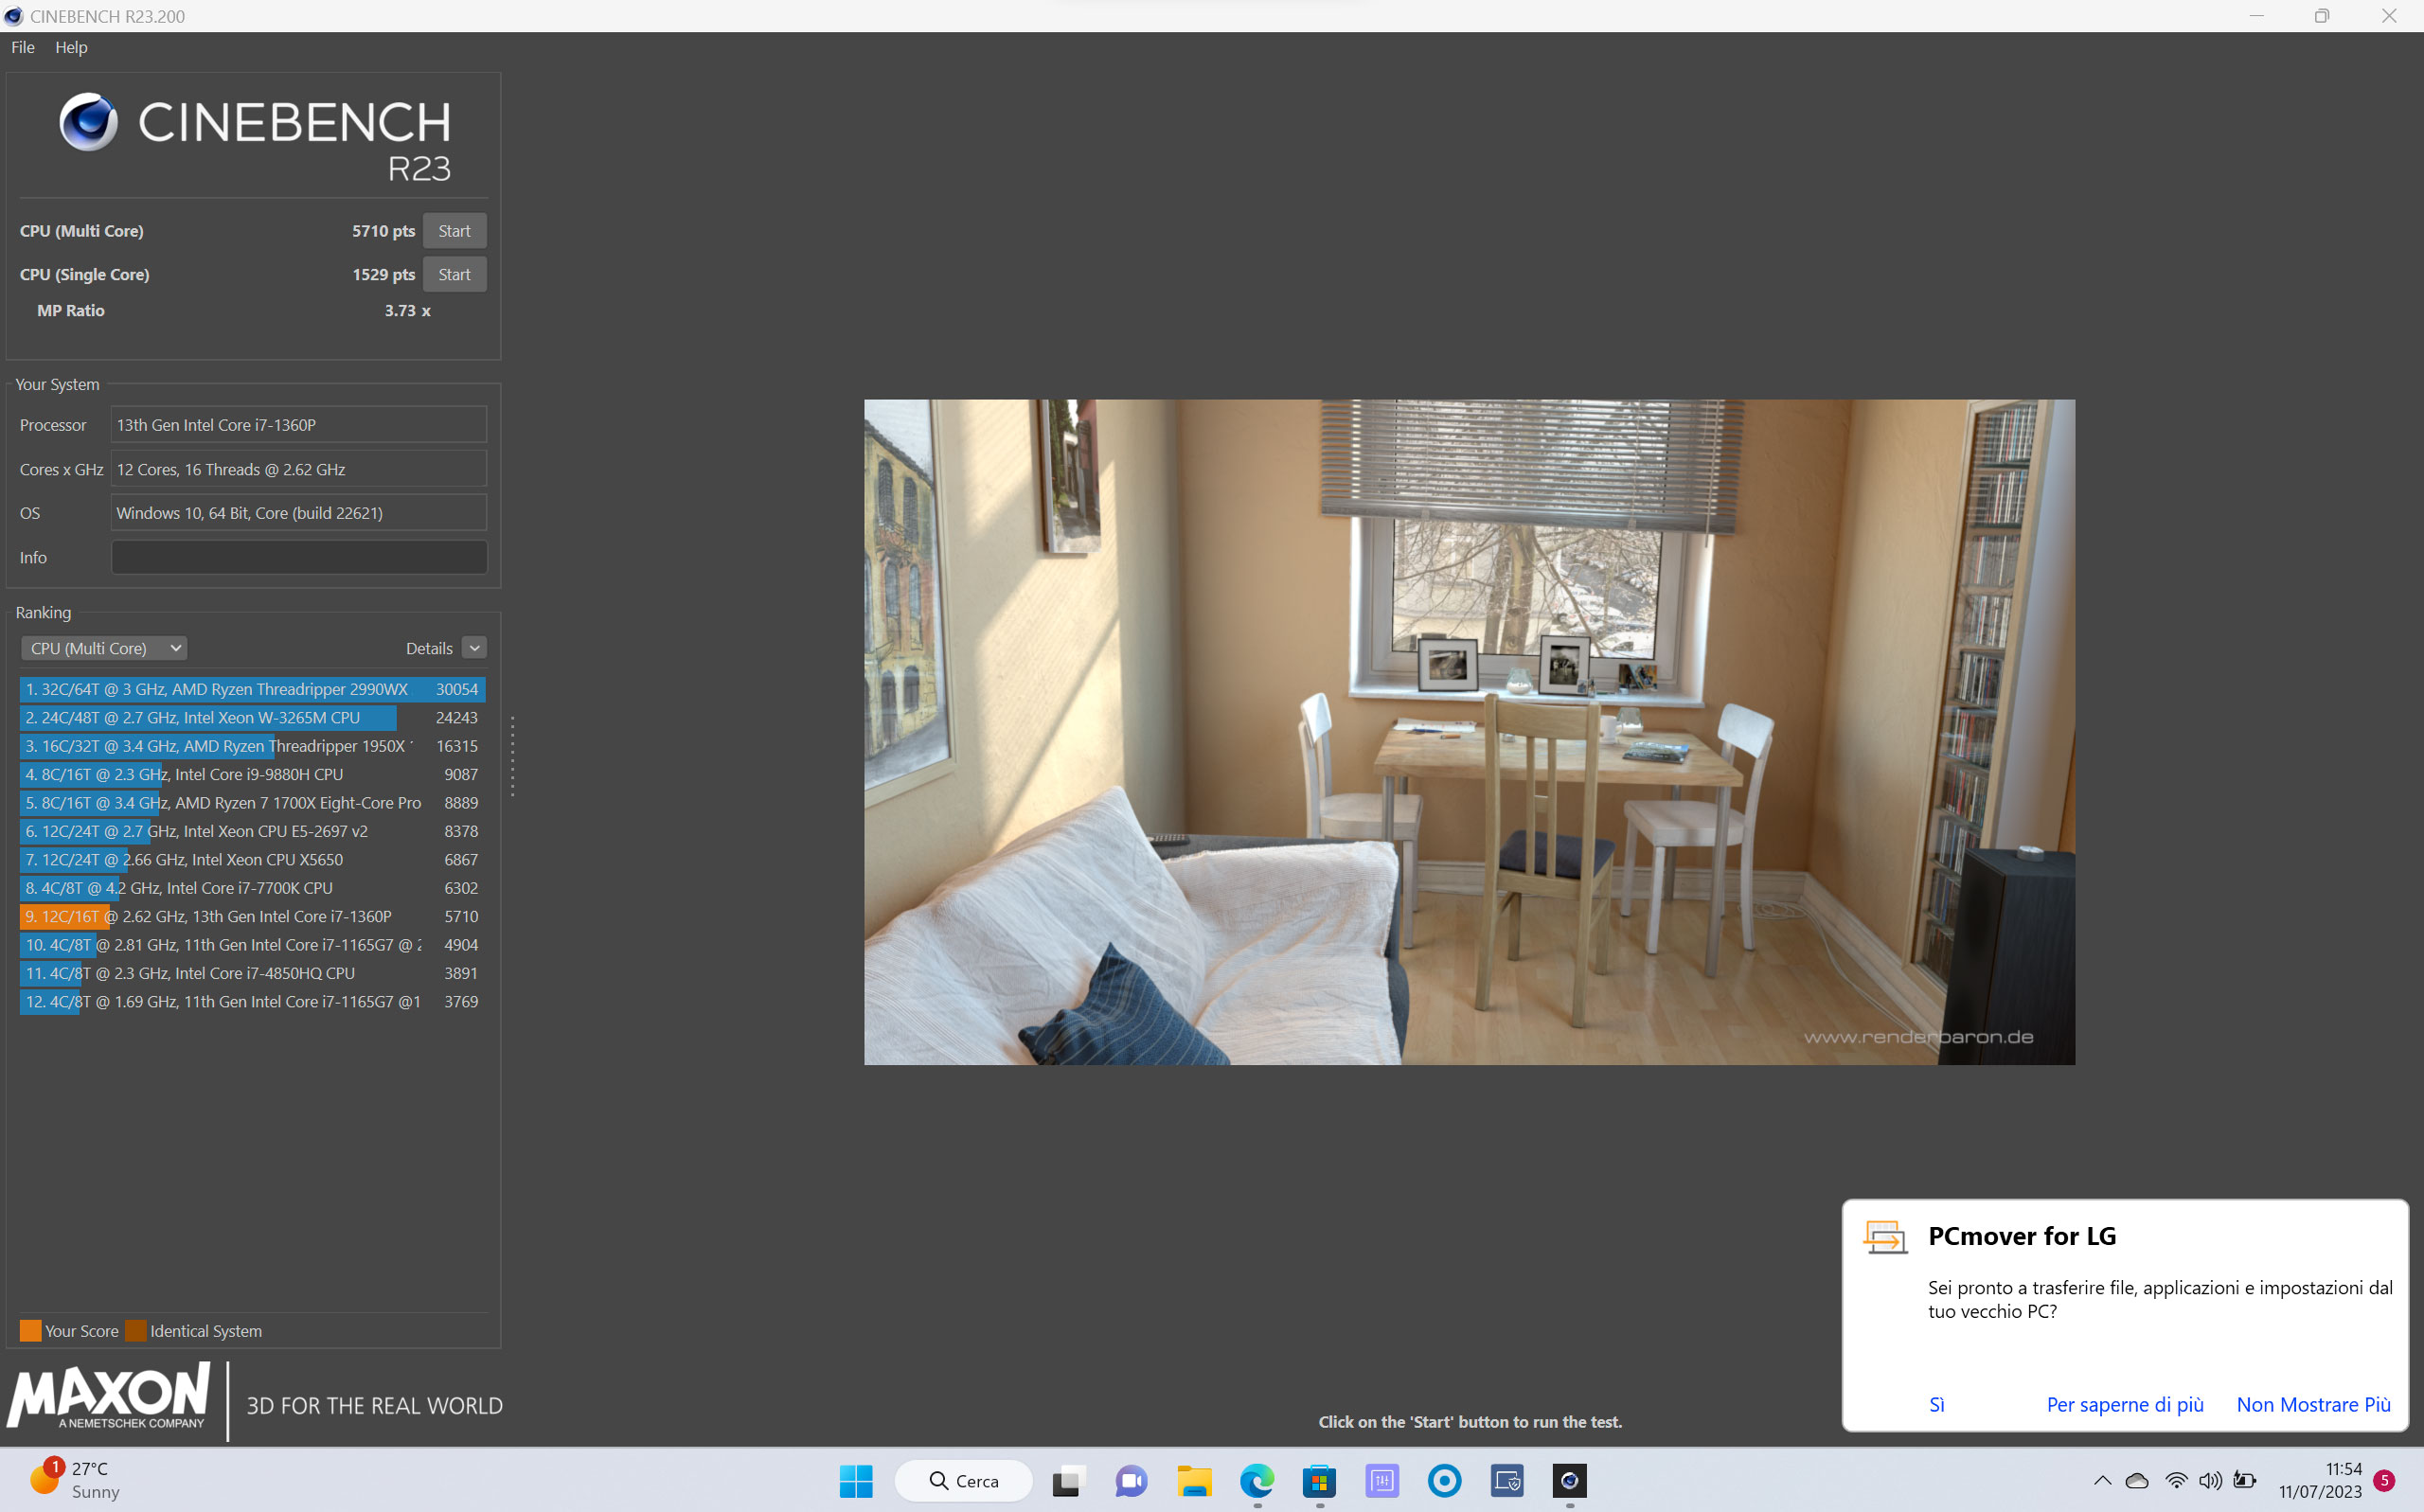Open the volume tray icon

click(2209, 1480)
